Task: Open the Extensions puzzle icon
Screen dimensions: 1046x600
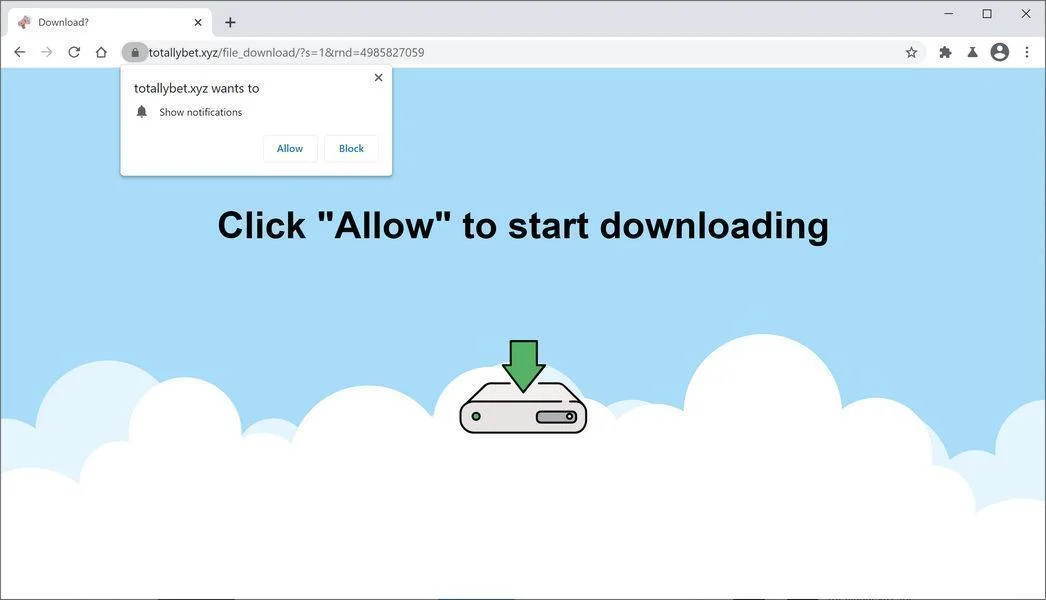Action: tap(945, 52)
